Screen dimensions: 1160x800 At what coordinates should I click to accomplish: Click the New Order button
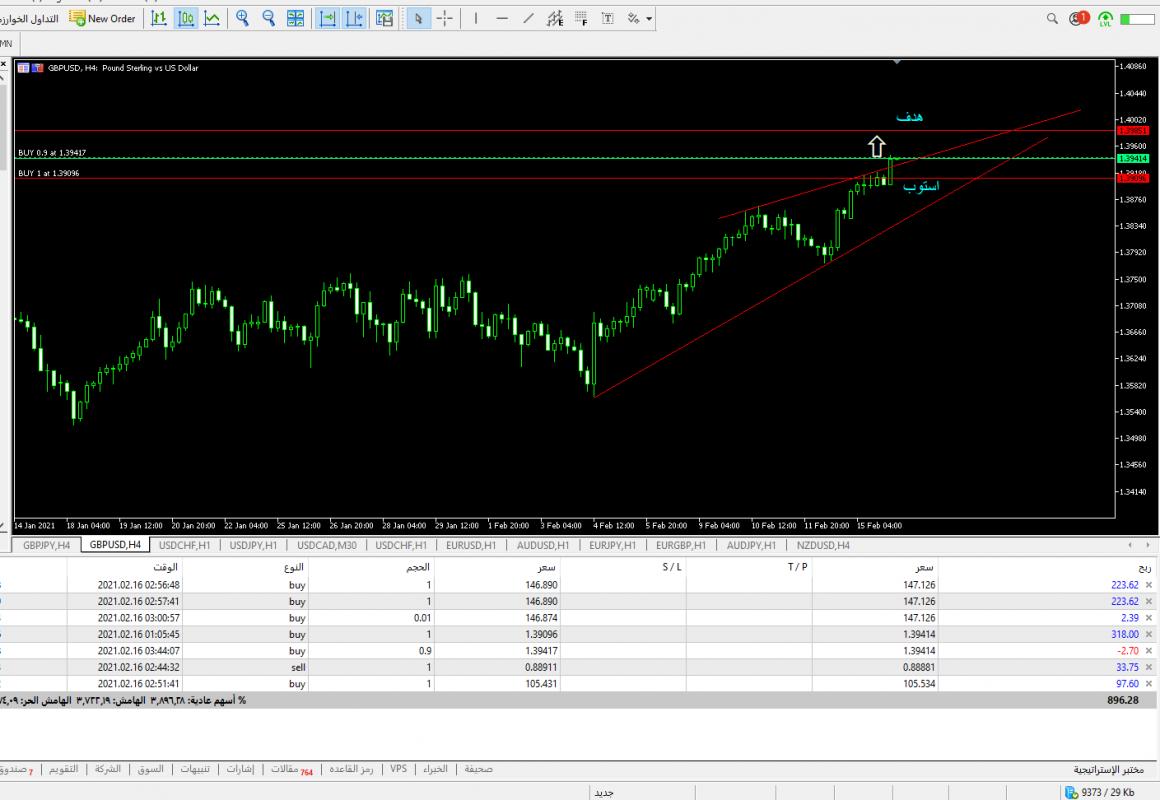pyautogui.click(x=102, y=18)
